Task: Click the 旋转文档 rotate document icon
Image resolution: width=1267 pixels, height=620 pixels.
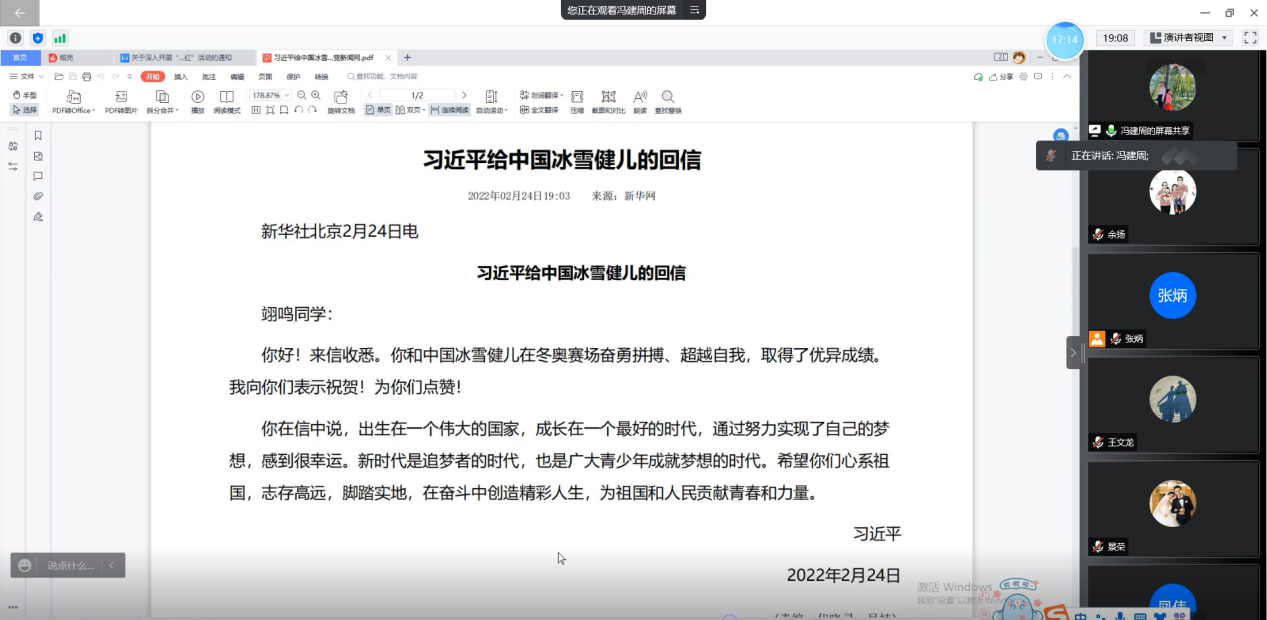Action: point(341,97)
